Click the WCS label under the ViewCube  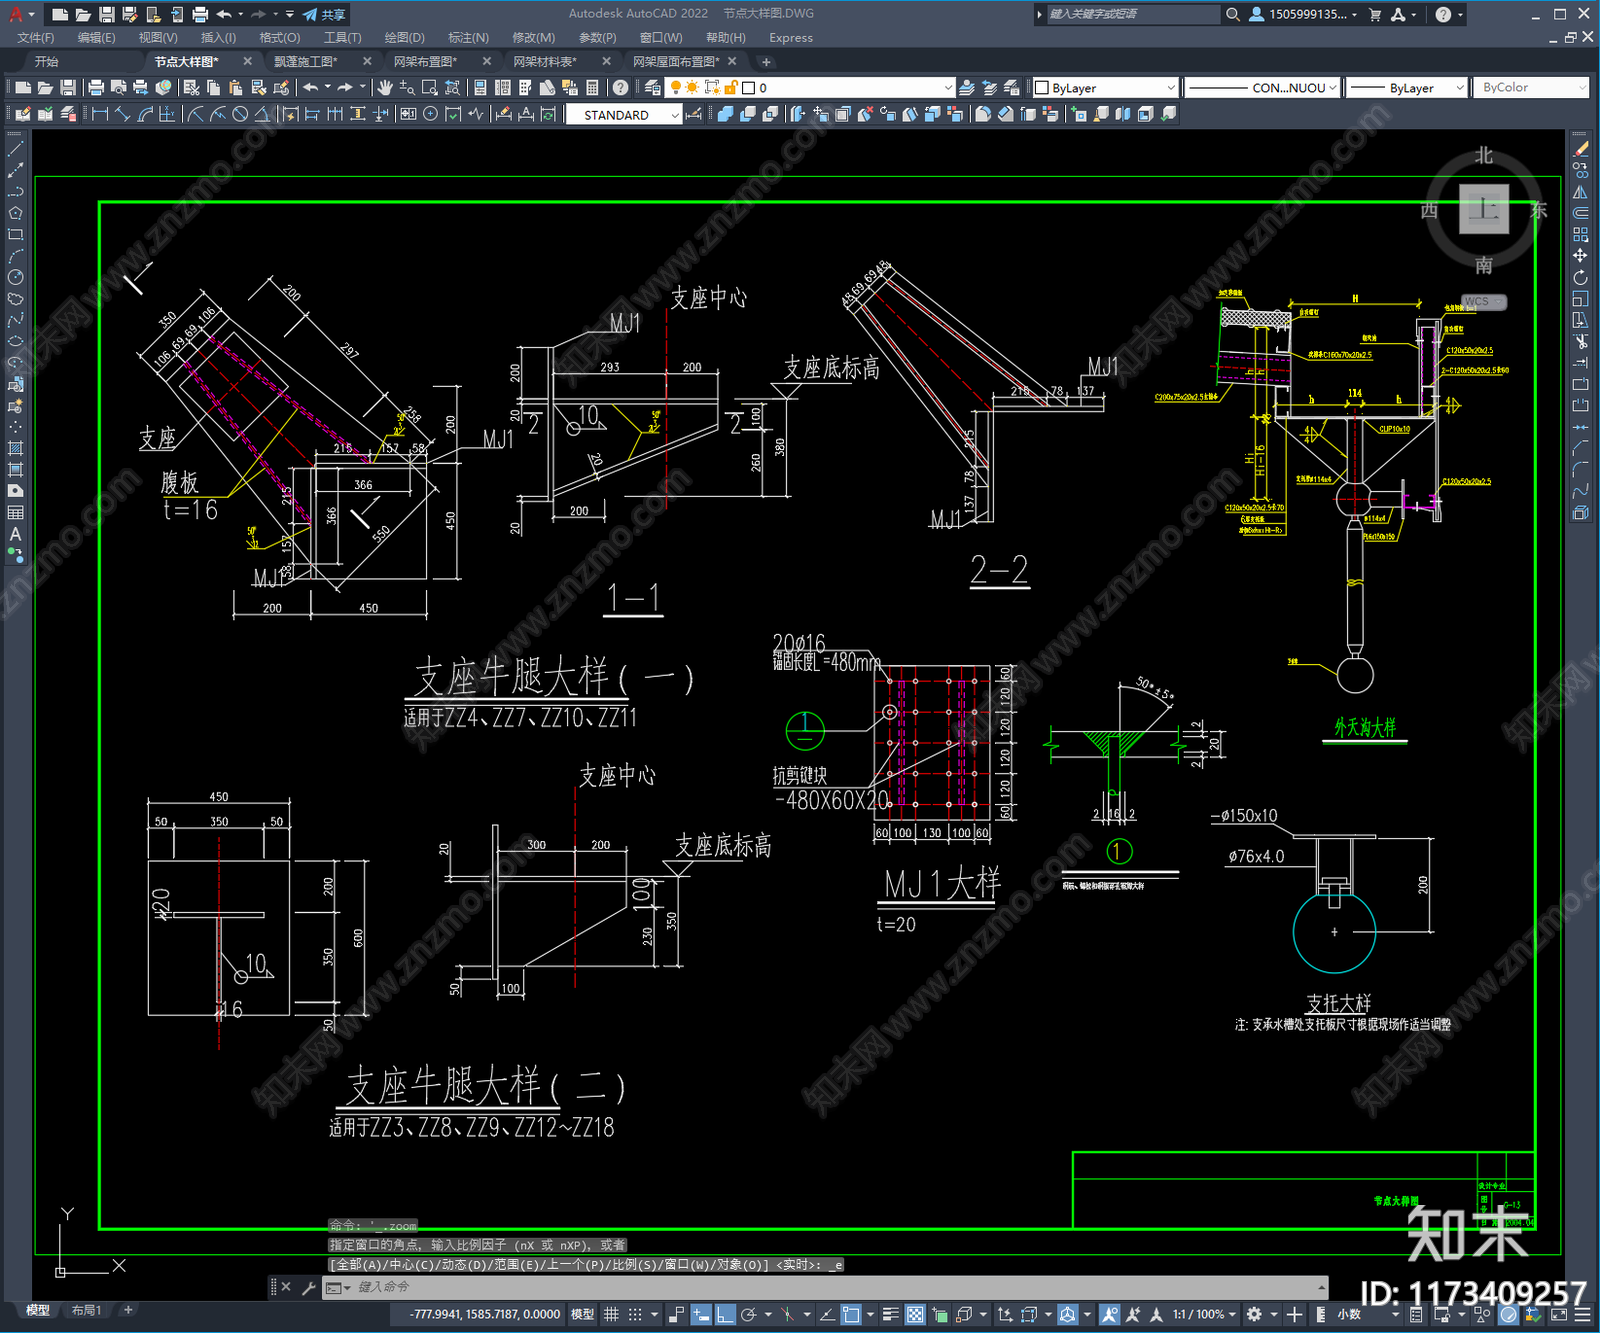click(1483, 301)
